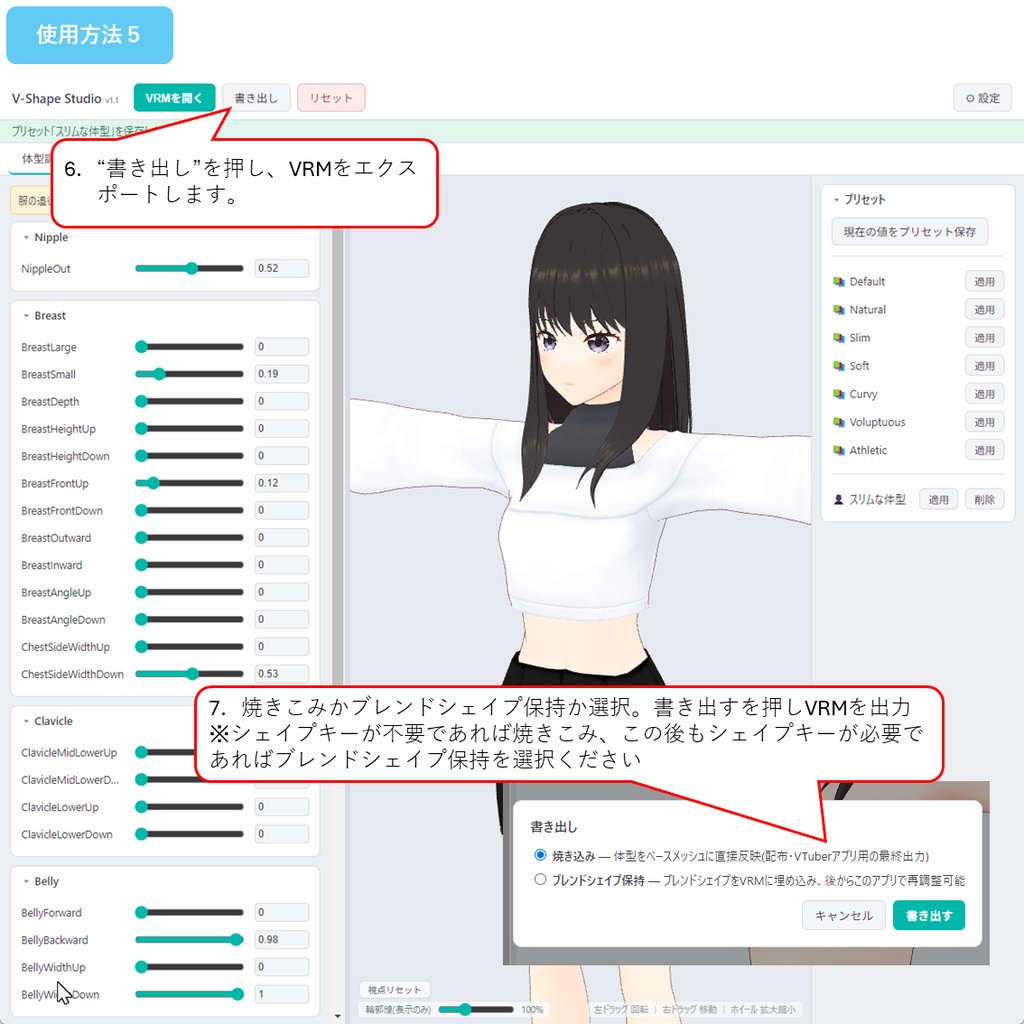
Task: Collapse the プリセット panel
Action: (x=837, y=199)
